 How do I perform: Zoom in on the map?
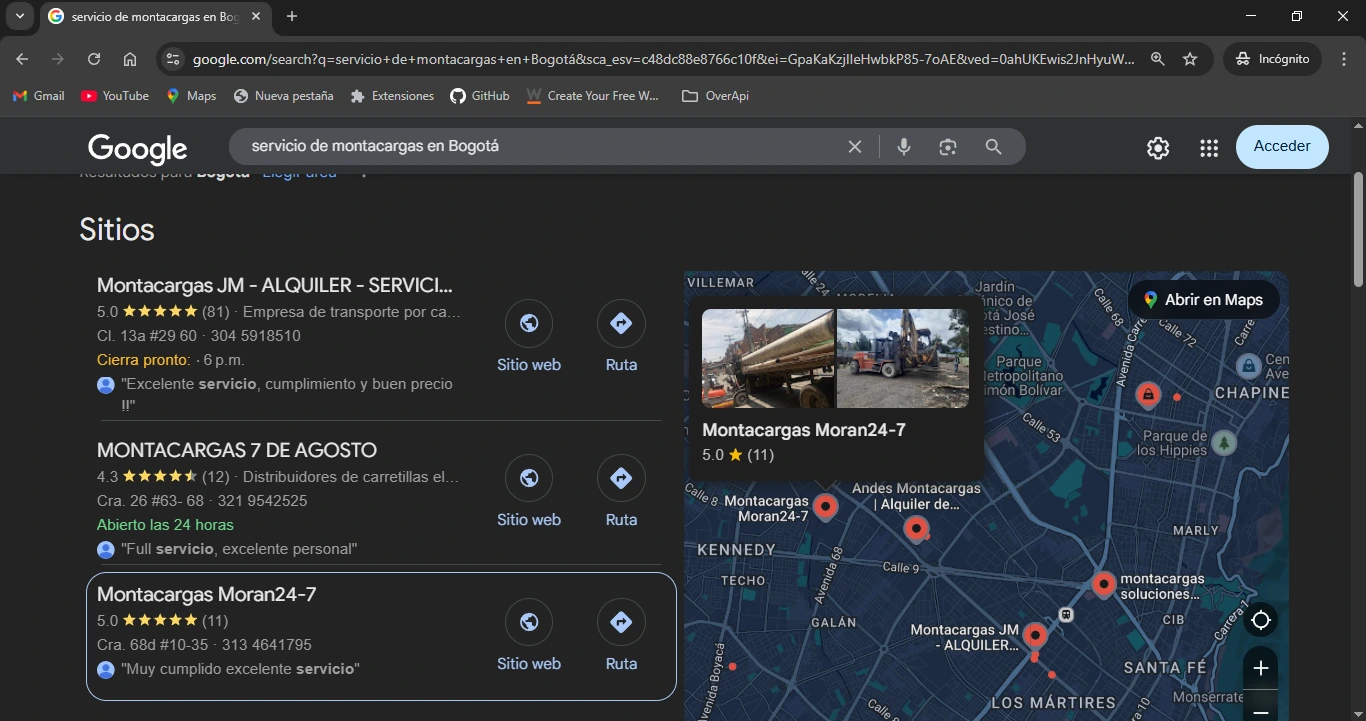pyautogui.click(x=1261, y=668)
